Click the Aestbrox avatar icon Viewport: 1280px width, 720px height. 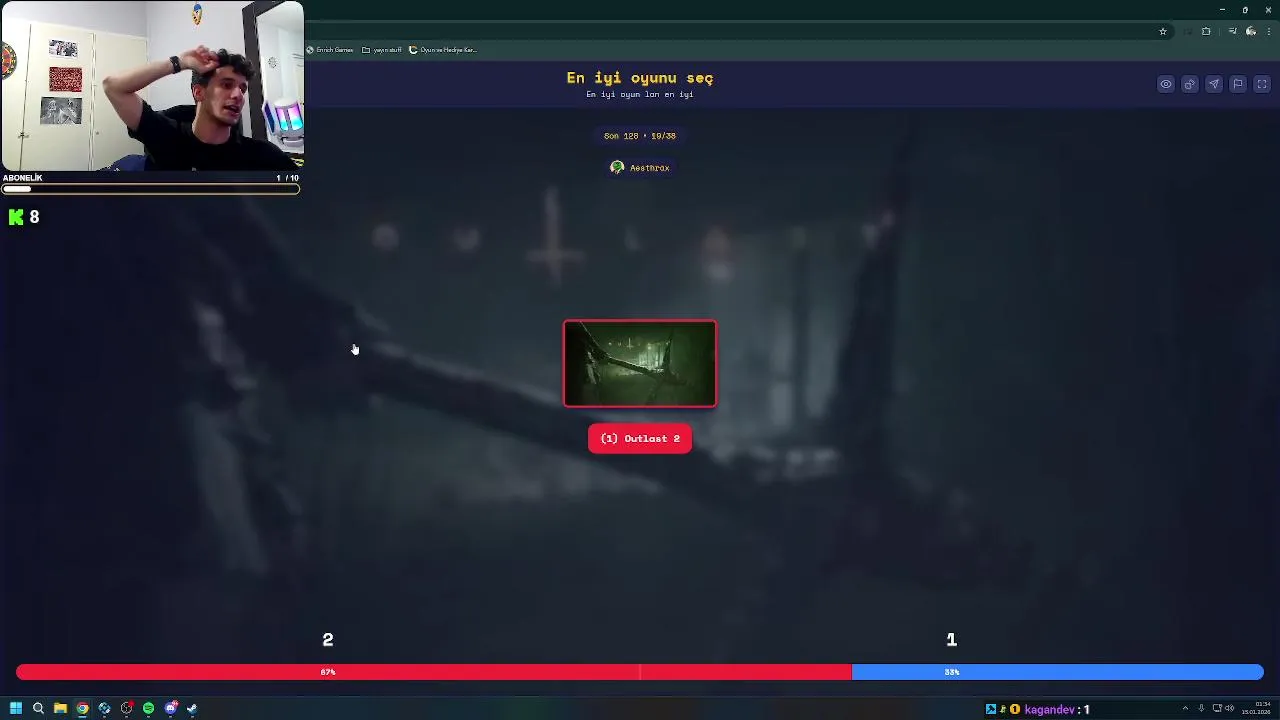[617, 168]
